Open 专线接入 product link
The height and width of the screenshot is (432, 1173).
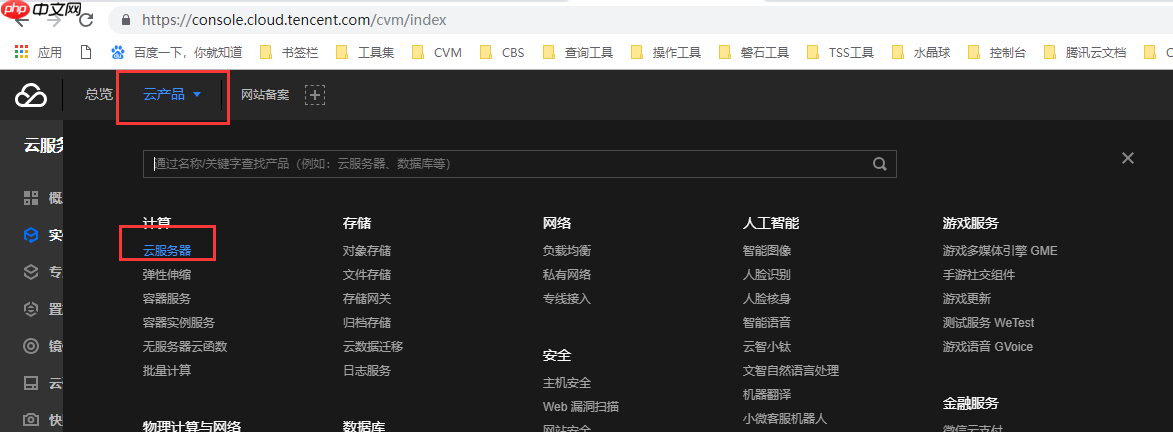(x=567, y=299)
